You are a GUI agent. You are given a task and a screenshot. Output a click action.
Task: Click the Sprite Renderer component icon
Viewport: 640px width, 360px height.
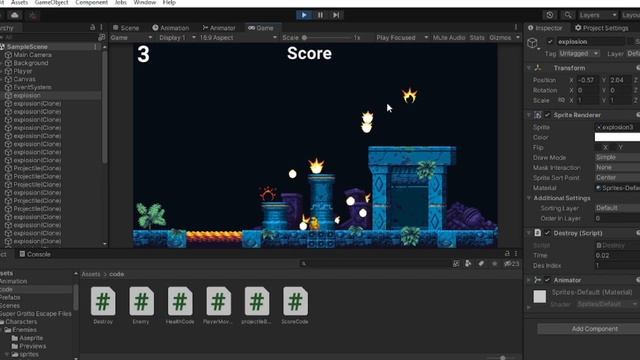538,115
